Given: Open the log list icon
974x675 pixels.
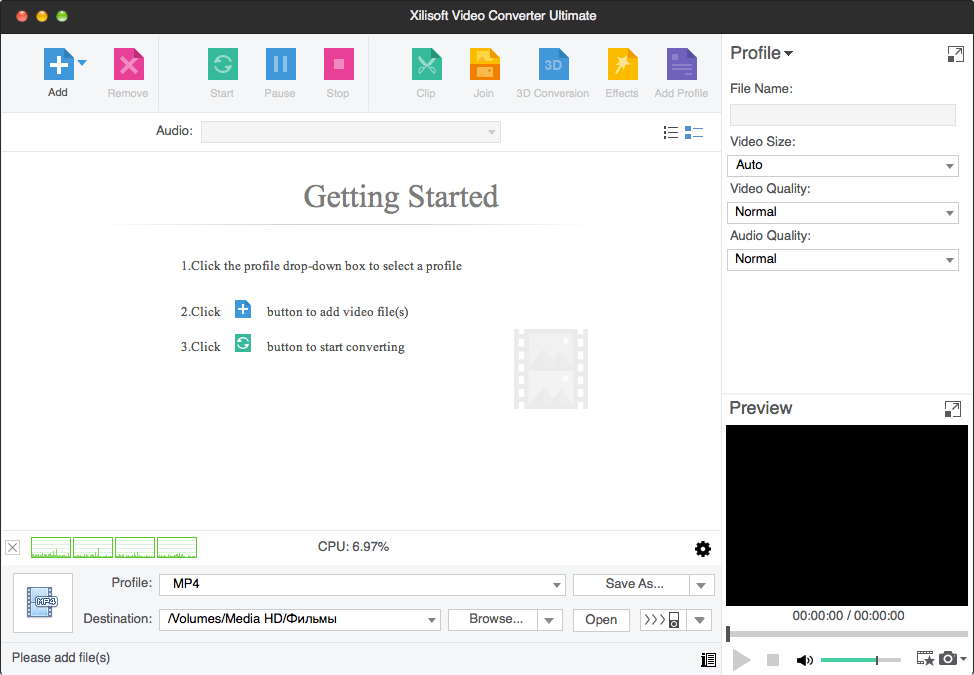Looking at the screenshot, I should [708, 659].
